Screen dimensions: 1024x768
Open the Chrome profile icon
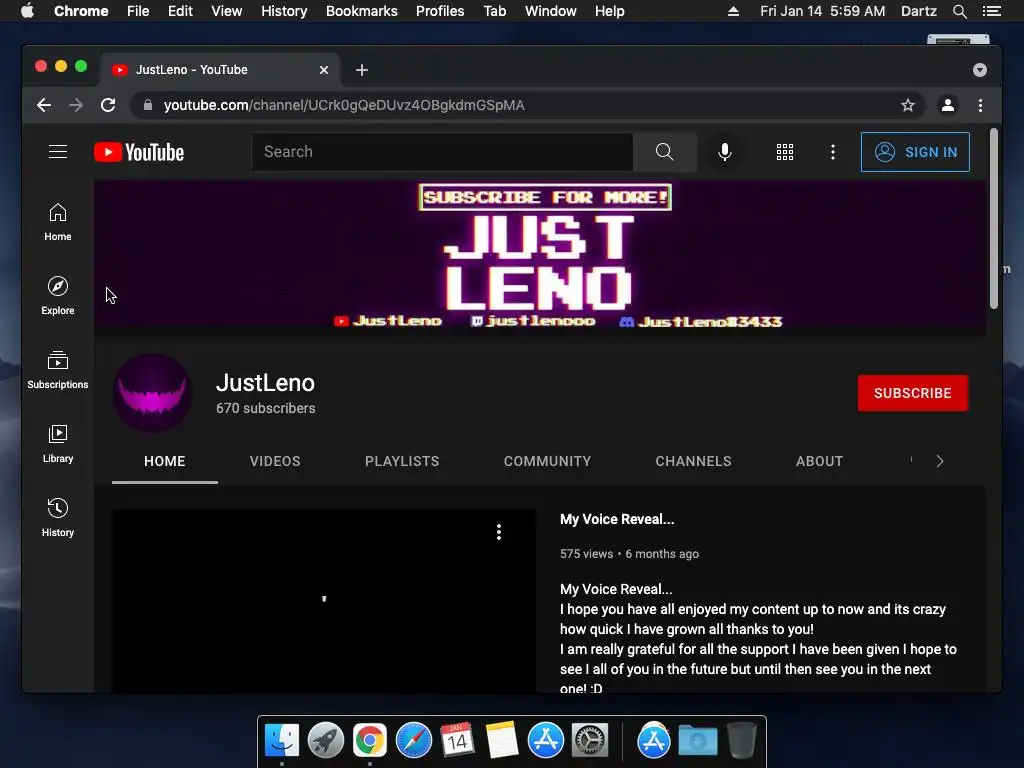[x=948, y=105]
